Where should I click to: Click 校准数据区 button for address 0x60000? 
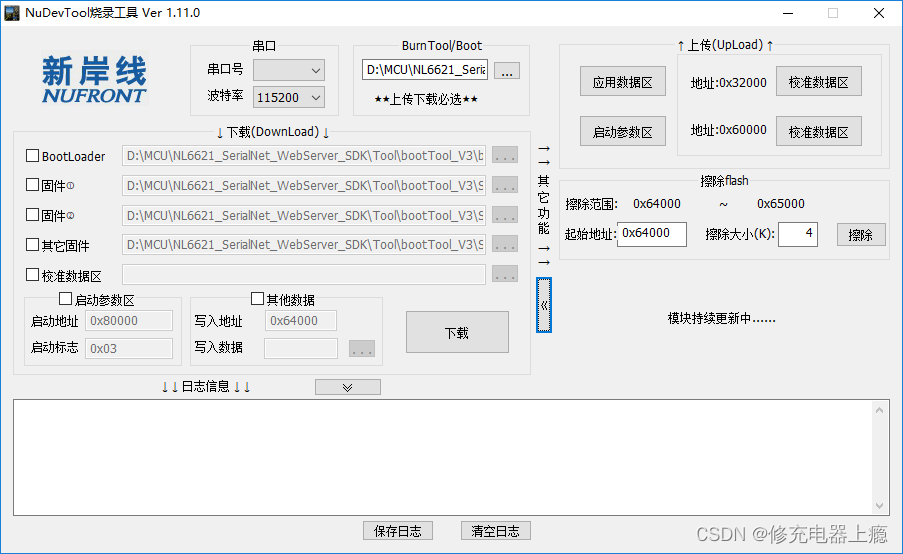818,131
